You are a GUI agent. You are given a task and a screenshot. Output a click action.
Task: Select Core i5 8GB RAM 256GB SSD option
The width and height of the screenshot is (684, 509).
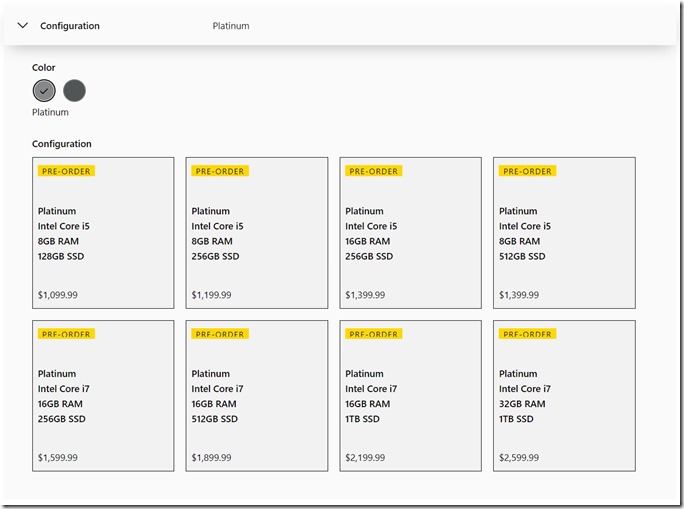(x=257, y=233)
